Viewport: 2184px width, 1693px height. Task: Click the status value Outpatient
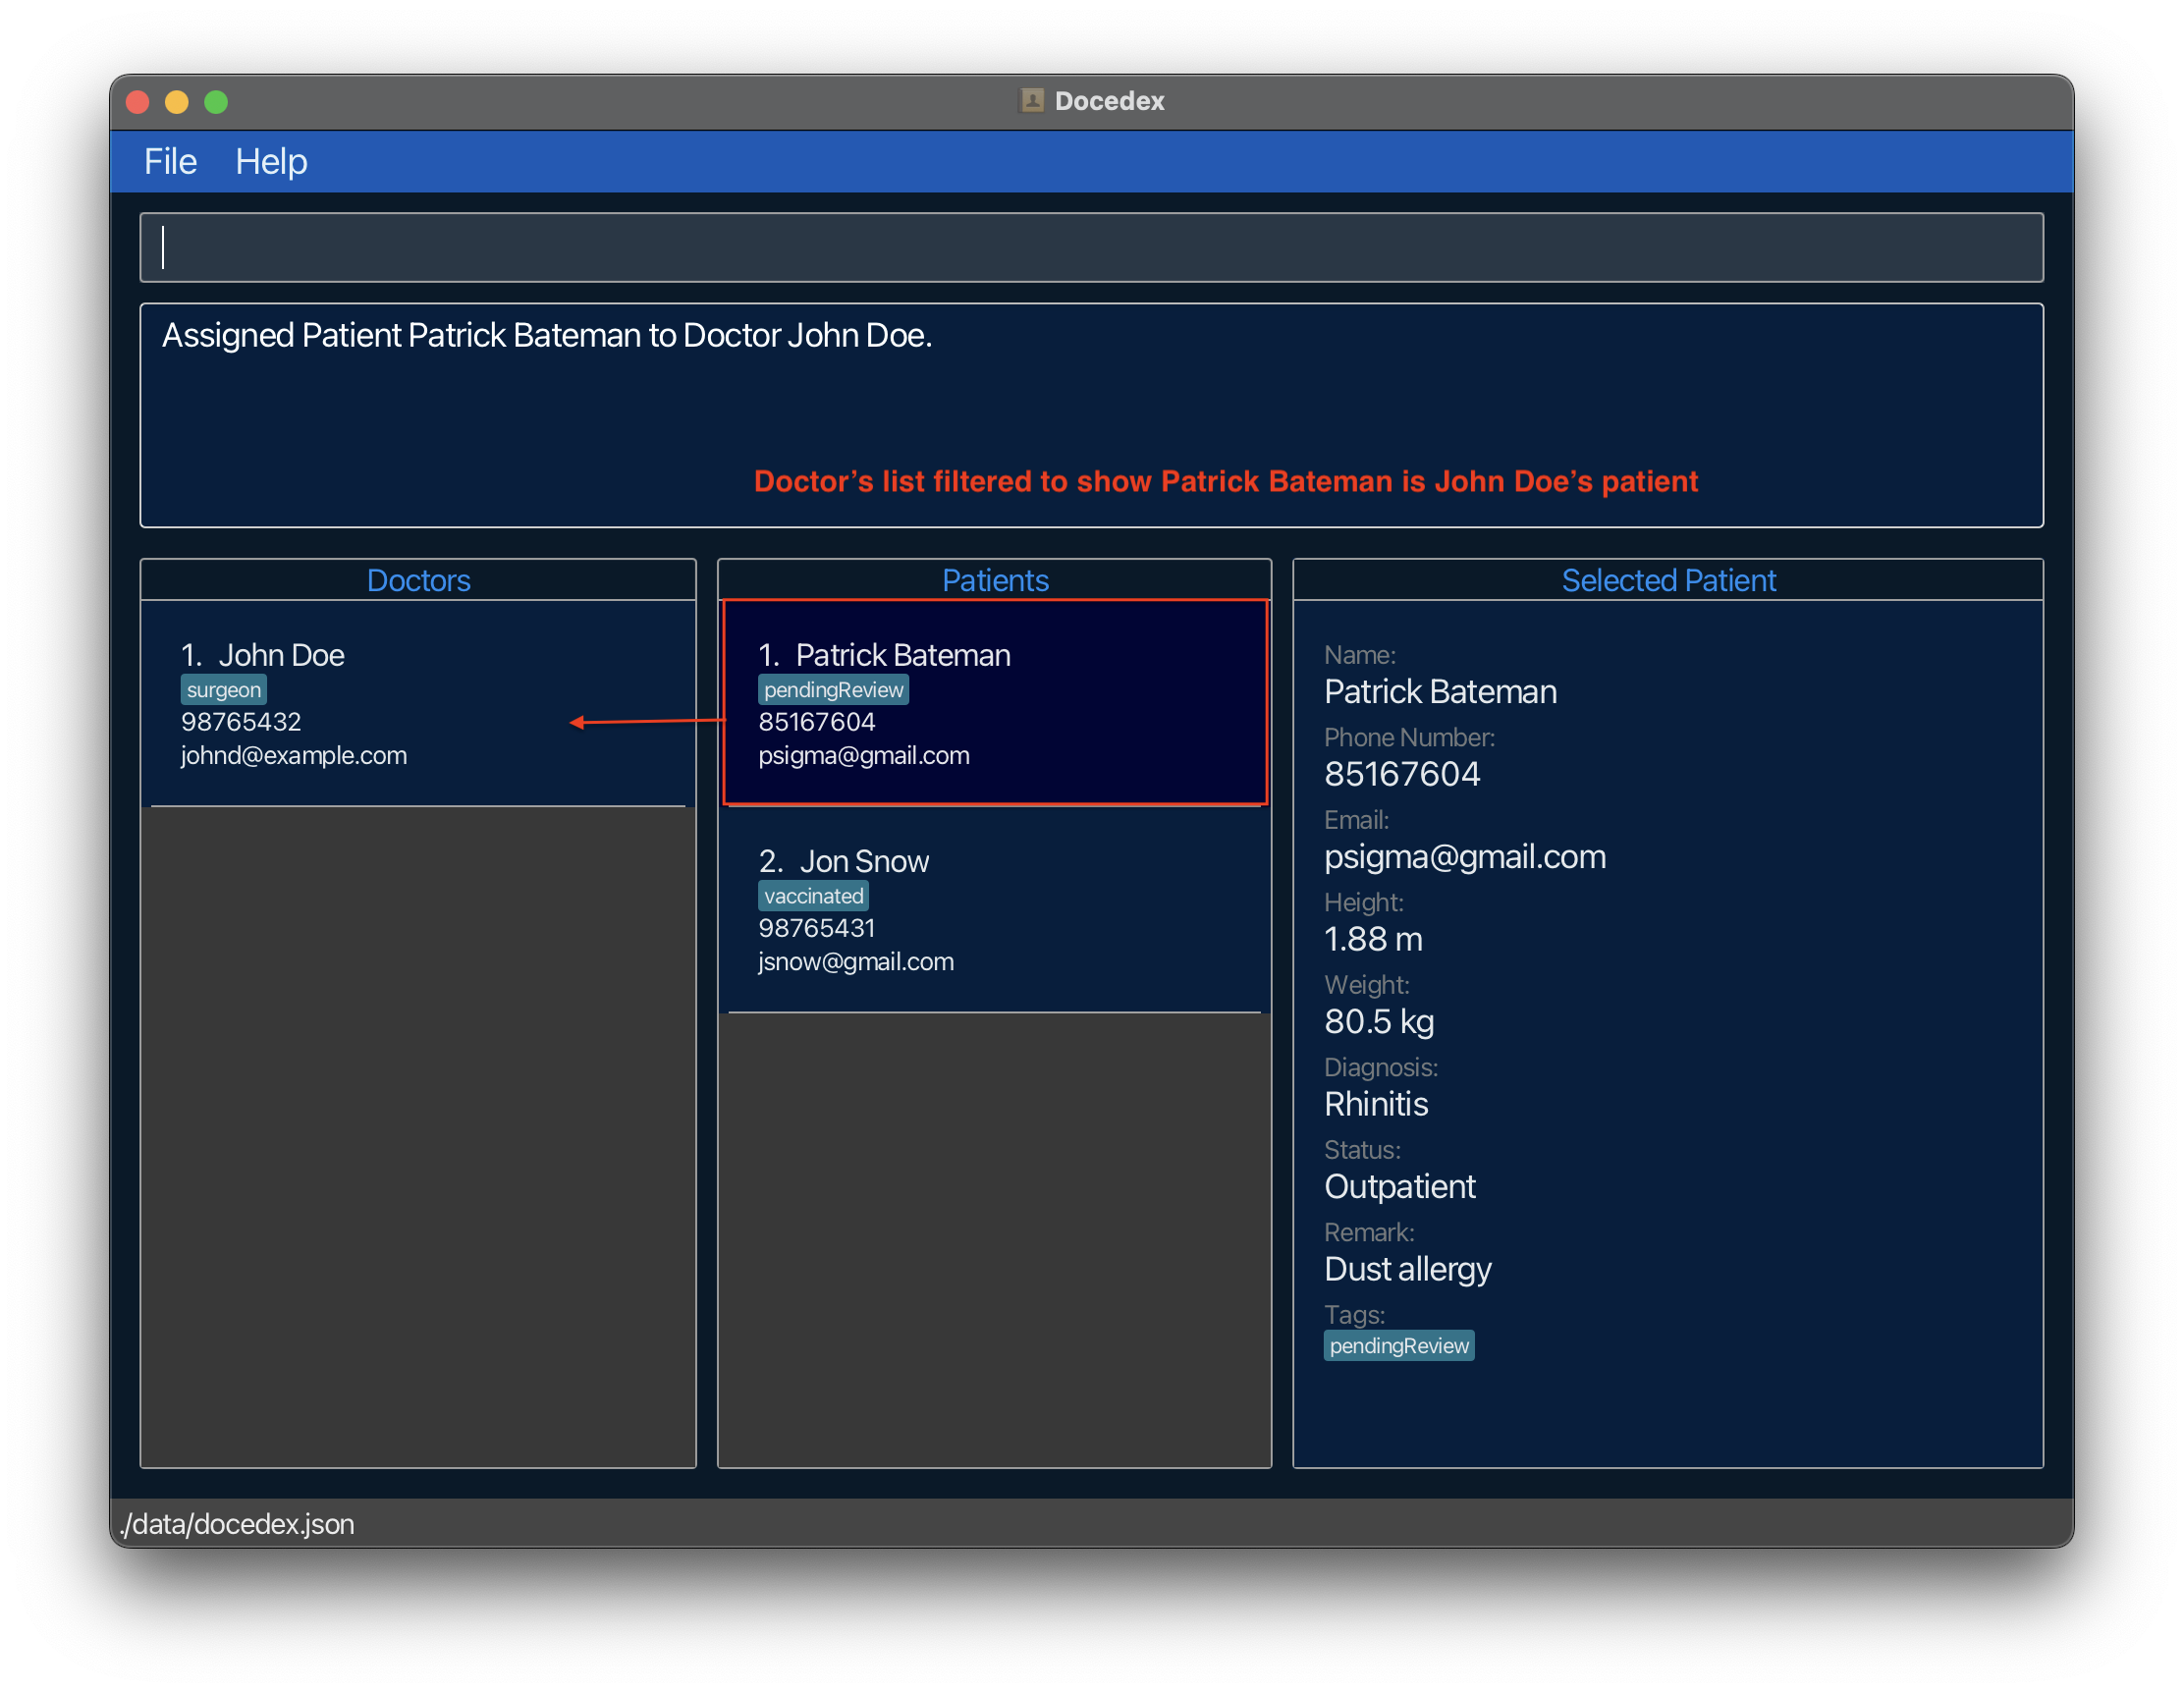tap(1400, 1187)
